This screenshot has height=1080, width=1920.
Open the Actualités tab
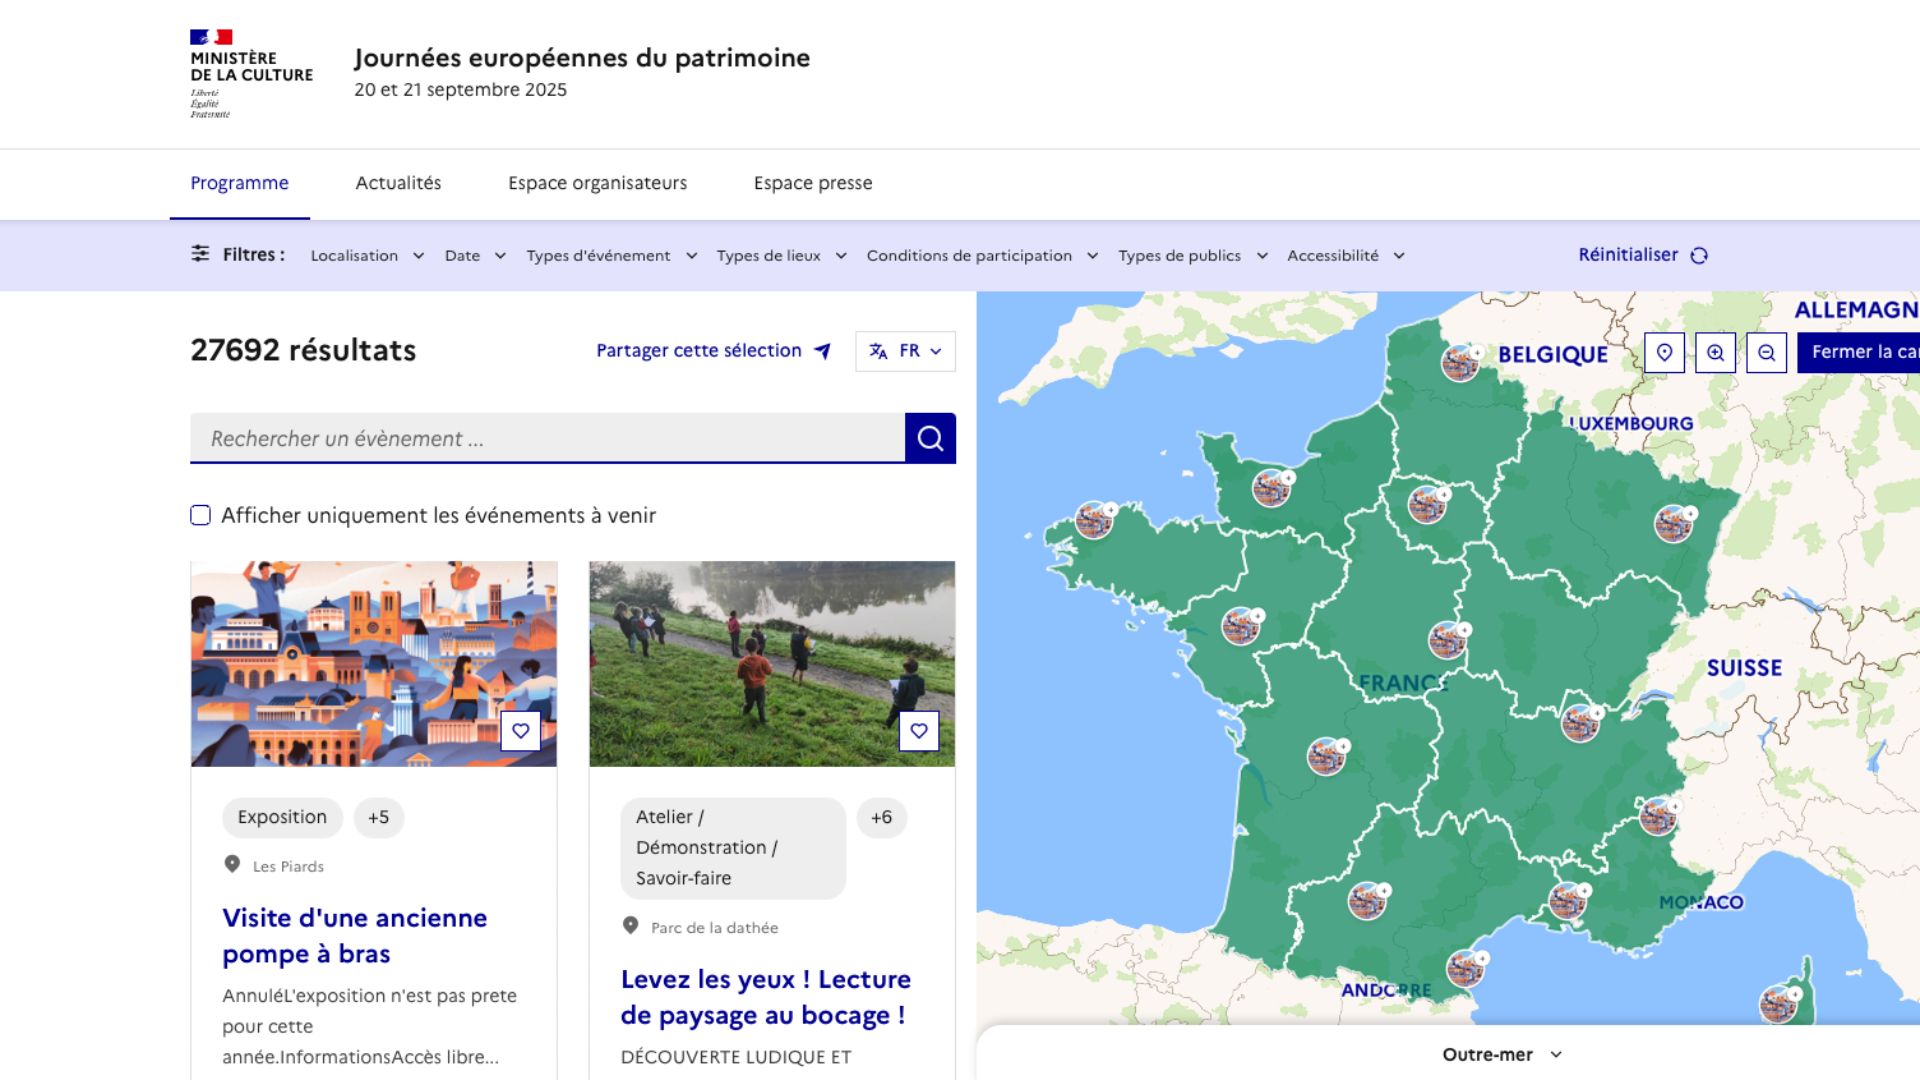[x=398, y=183]
